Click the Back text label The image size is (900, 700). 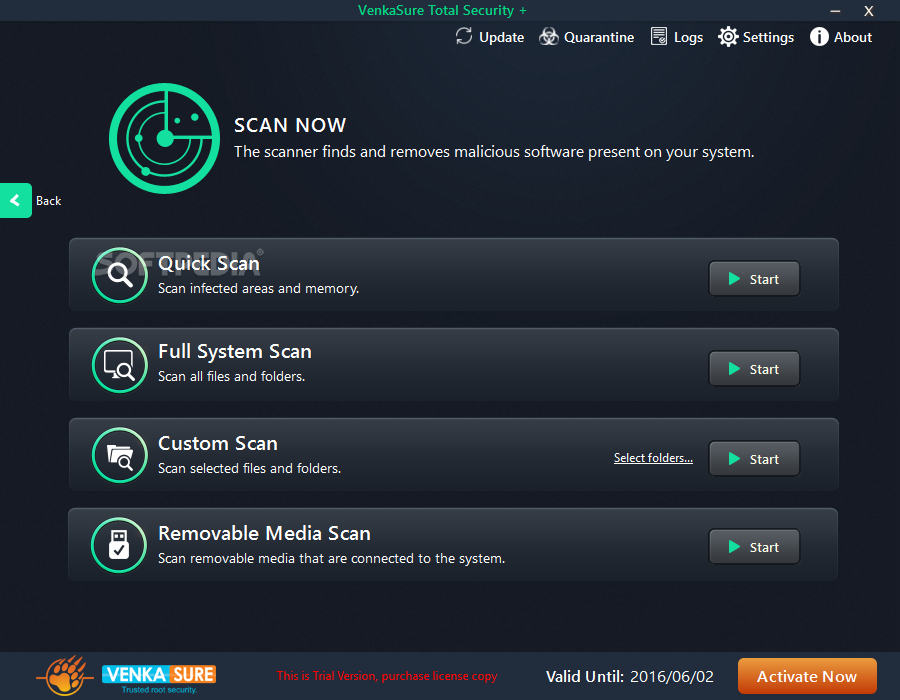[x=48, y=201]
